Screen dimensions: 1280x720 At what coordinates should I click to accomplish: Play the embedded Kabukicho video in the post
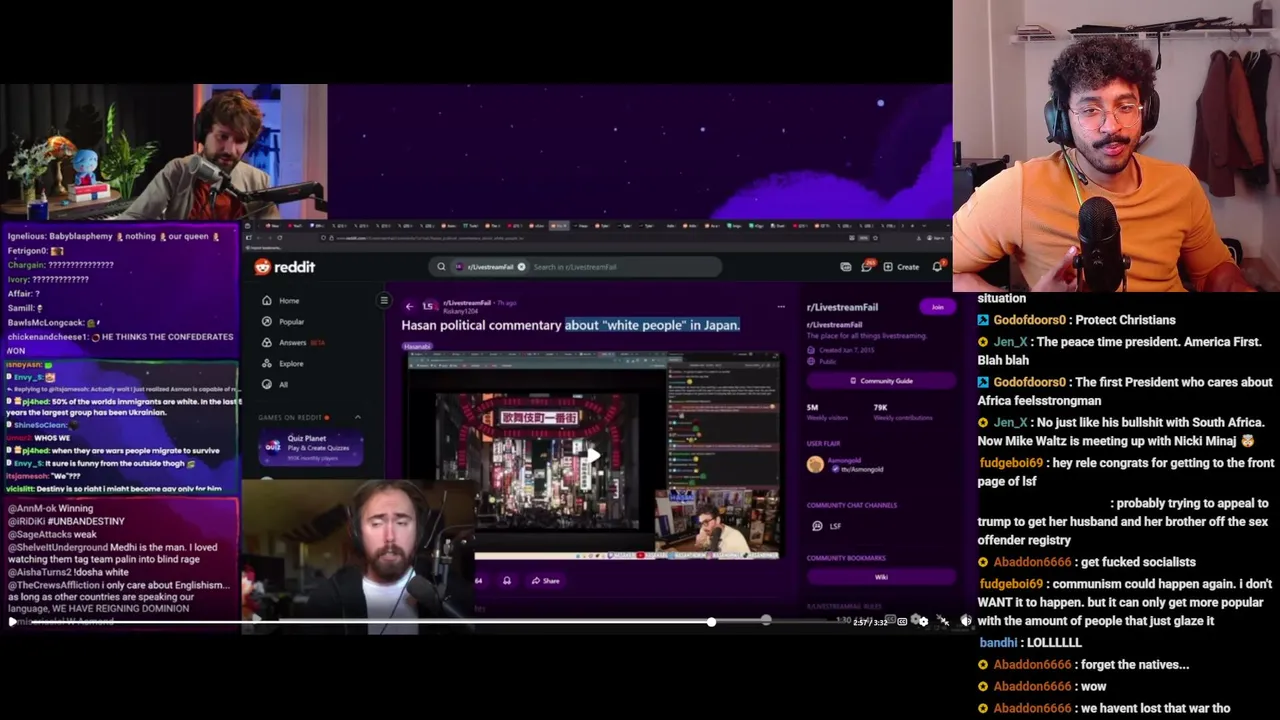pos(594,456)
